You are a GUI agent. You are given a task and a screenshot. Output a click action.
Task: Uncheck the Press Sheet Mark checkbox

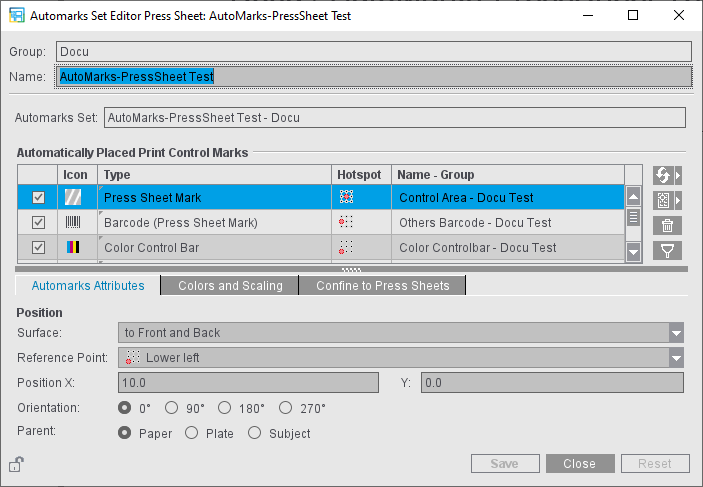38,197
